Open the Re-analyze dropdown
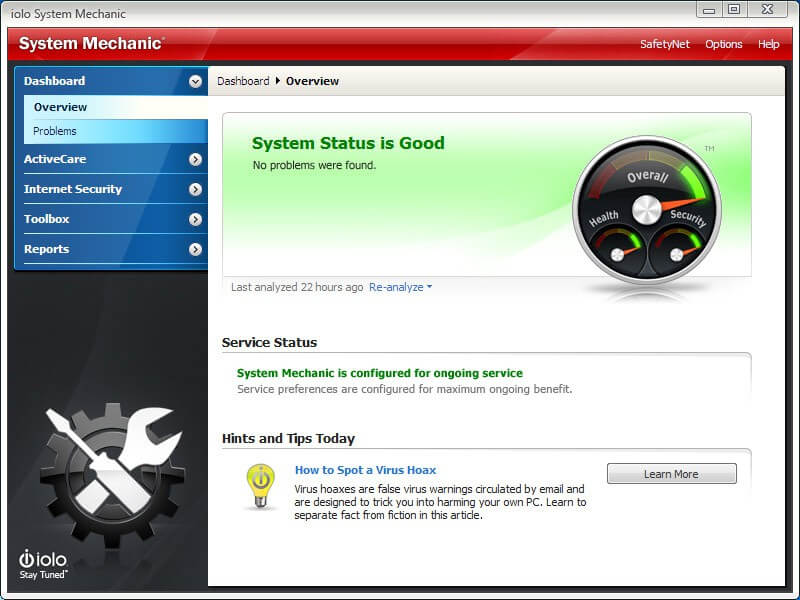 click(x=400, y=287)
